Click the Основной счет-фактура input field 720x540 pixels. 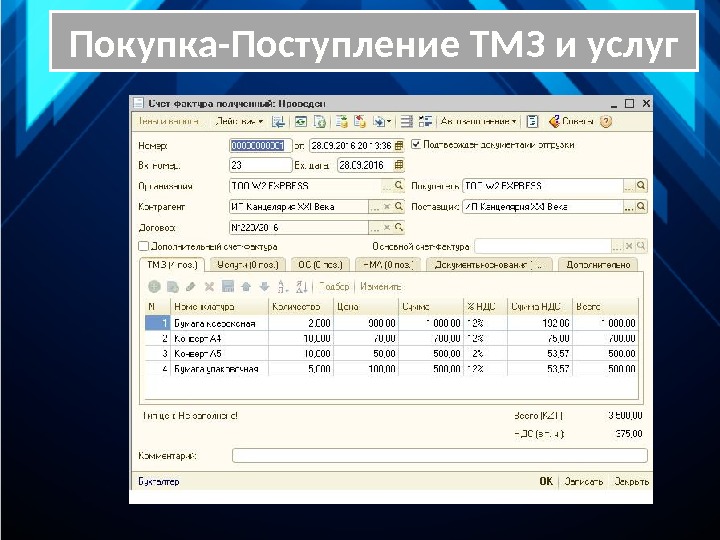543,247
